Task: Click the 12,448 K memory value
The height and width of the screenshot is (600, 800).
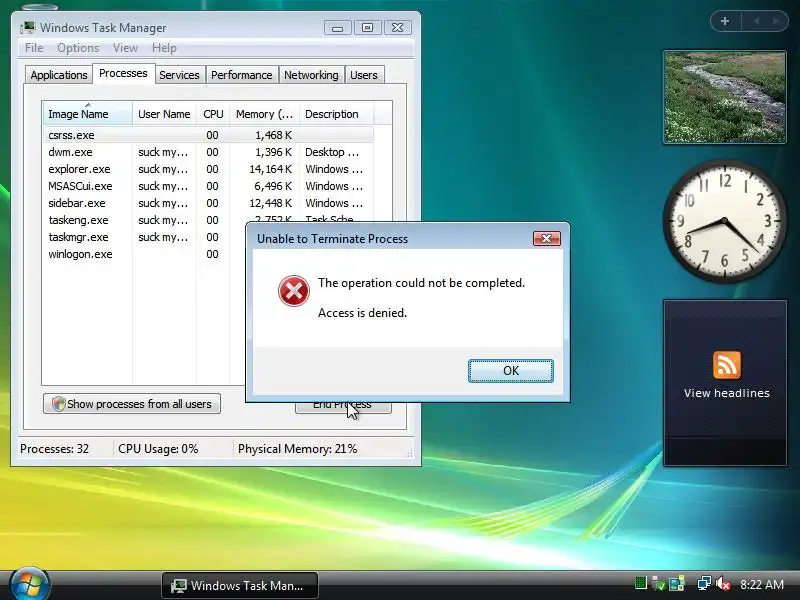Action: (x=270, y=203)
